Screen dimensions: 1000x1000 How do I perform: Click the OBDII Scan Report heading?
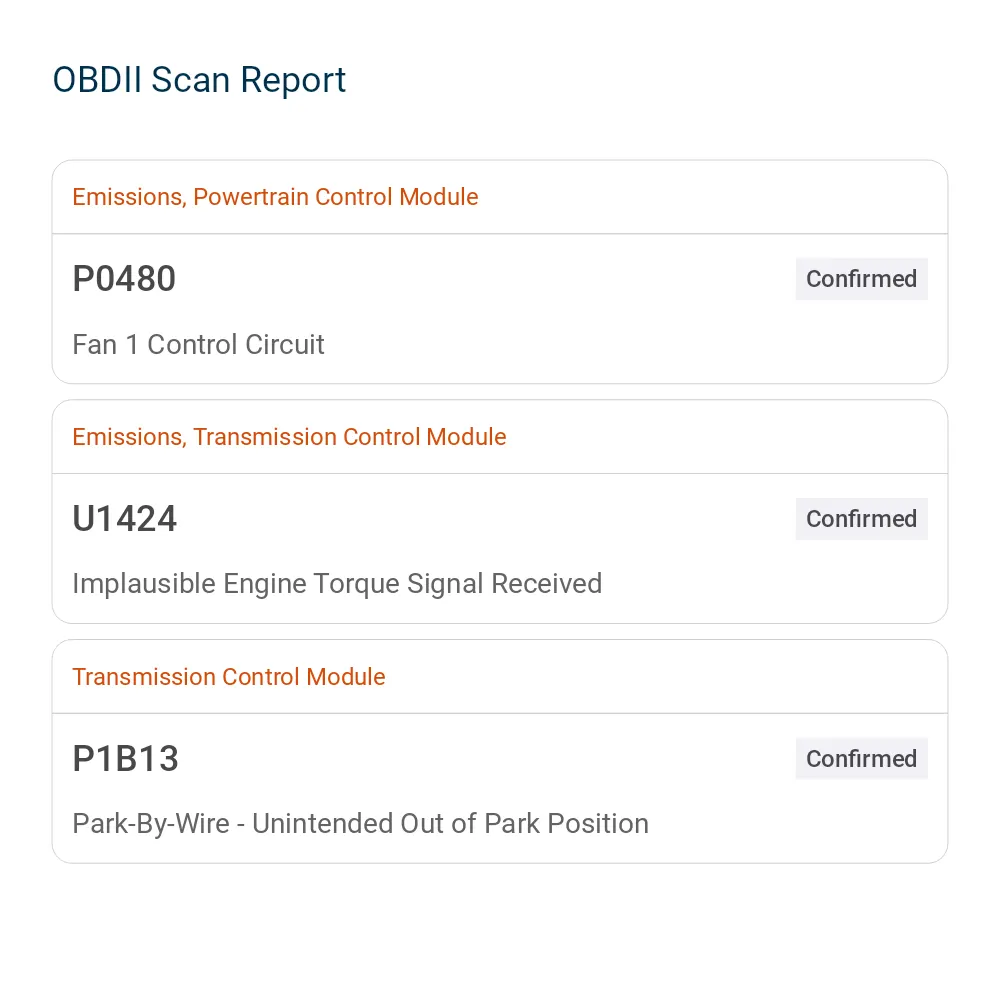click(x=199, y=80)
